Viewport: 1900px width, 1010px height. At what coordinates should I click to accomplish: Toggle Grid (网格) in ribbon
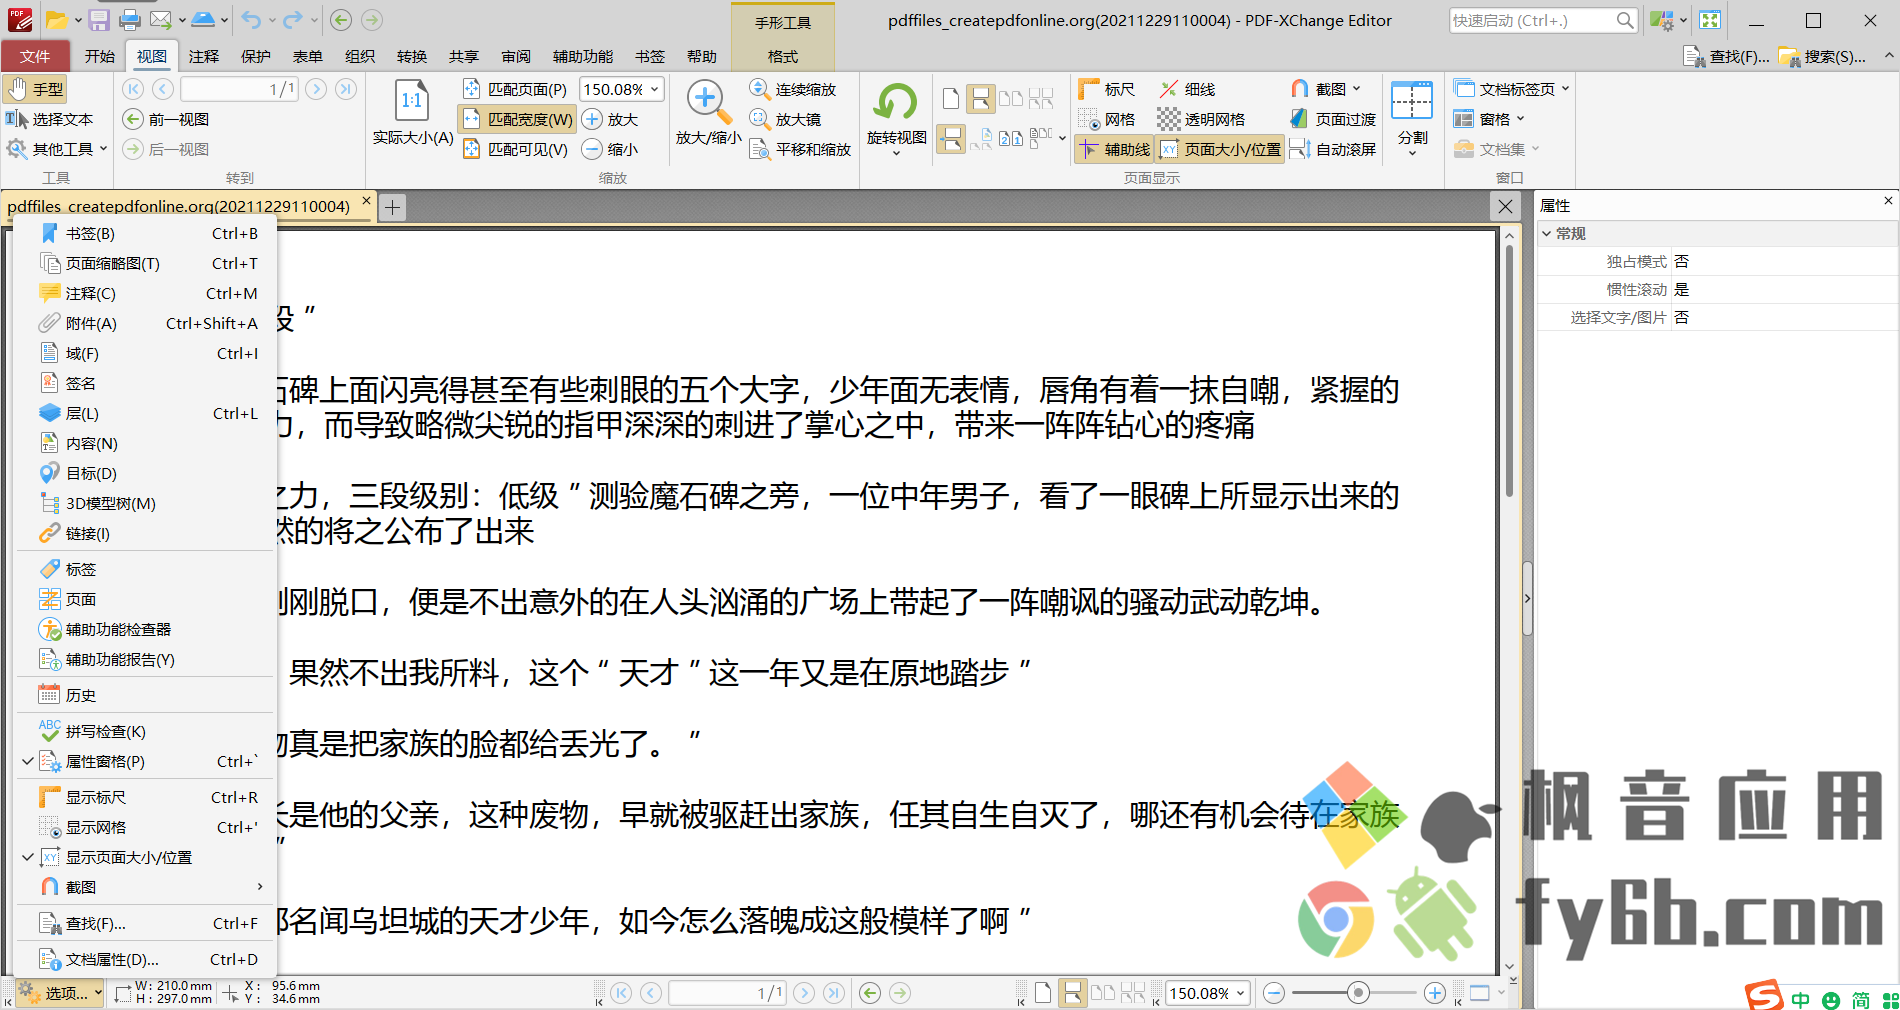1106,119
